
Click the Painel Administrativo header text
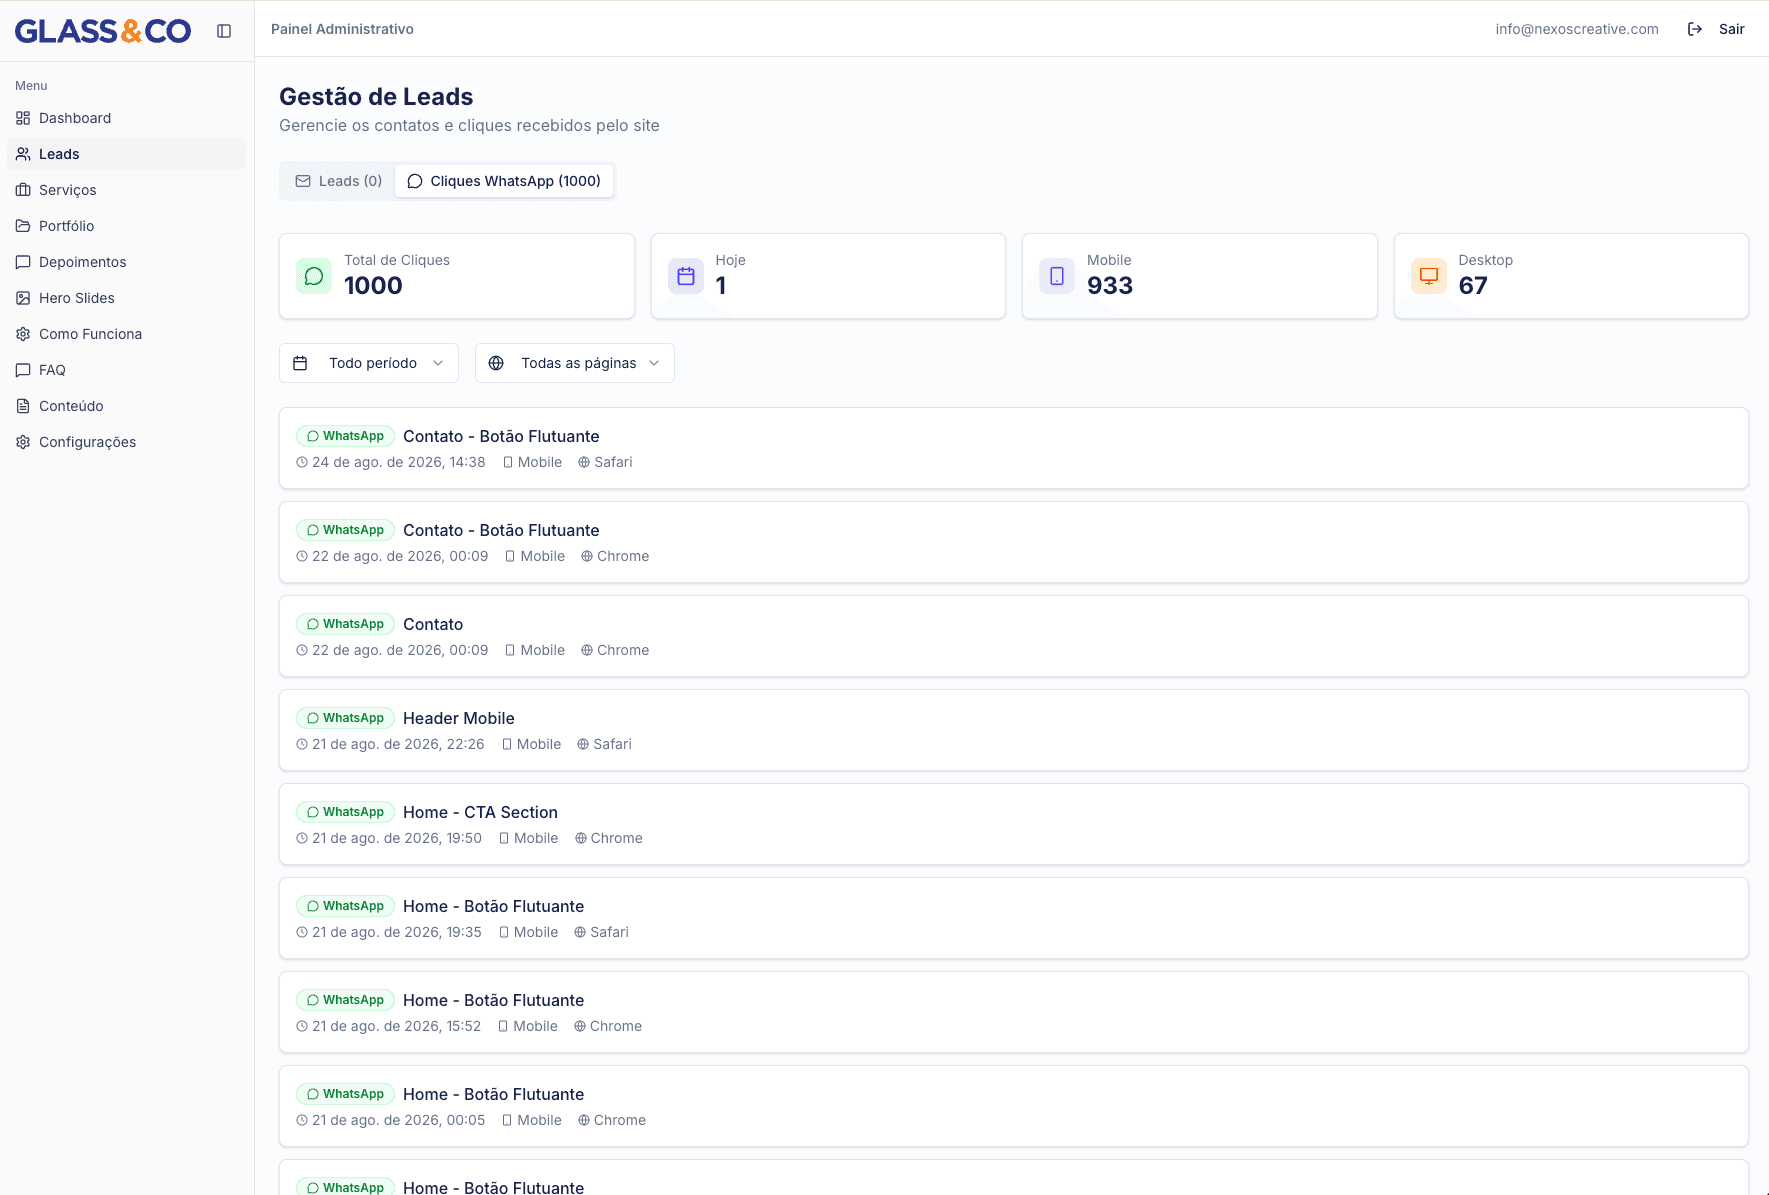pos(342,29)
